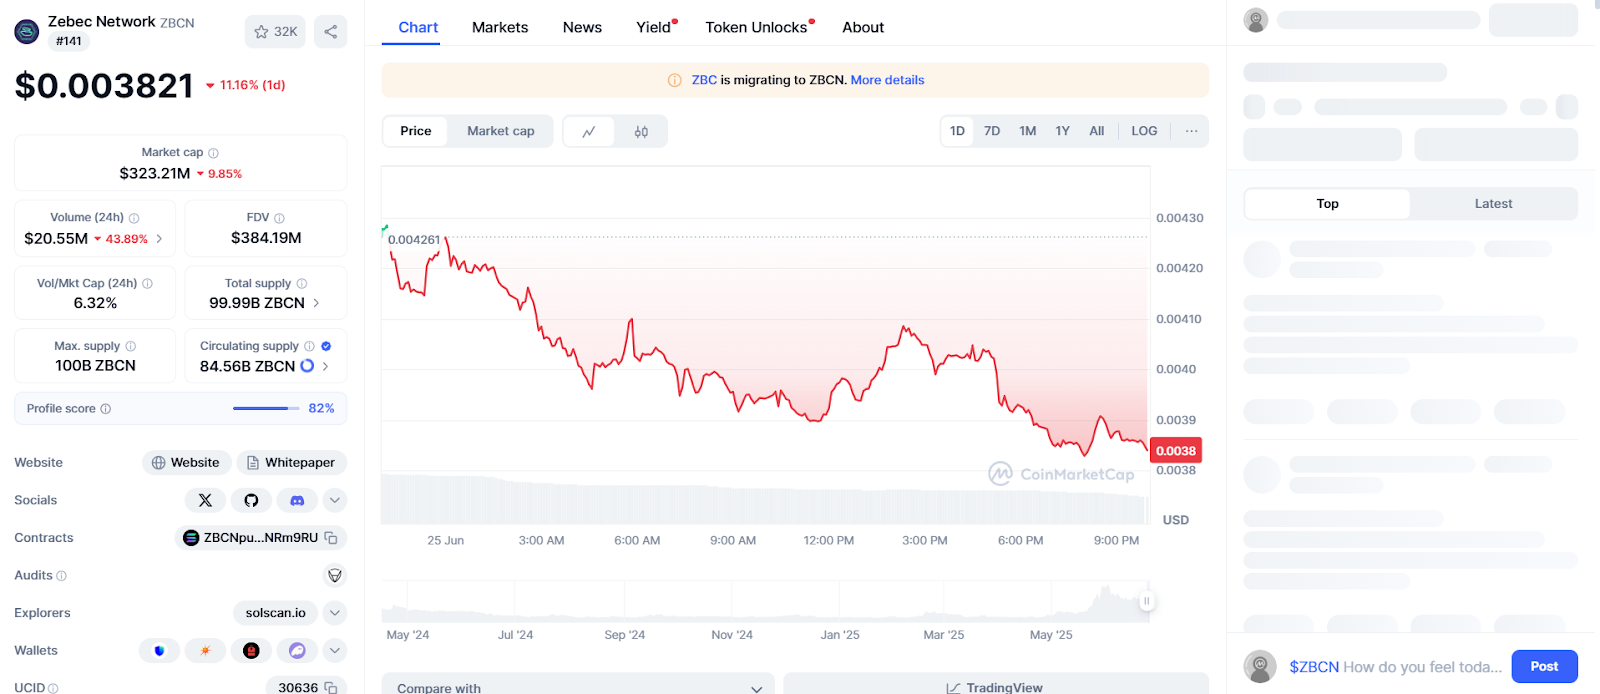
Task: Show FDV info icon
Action: point(279,218)
